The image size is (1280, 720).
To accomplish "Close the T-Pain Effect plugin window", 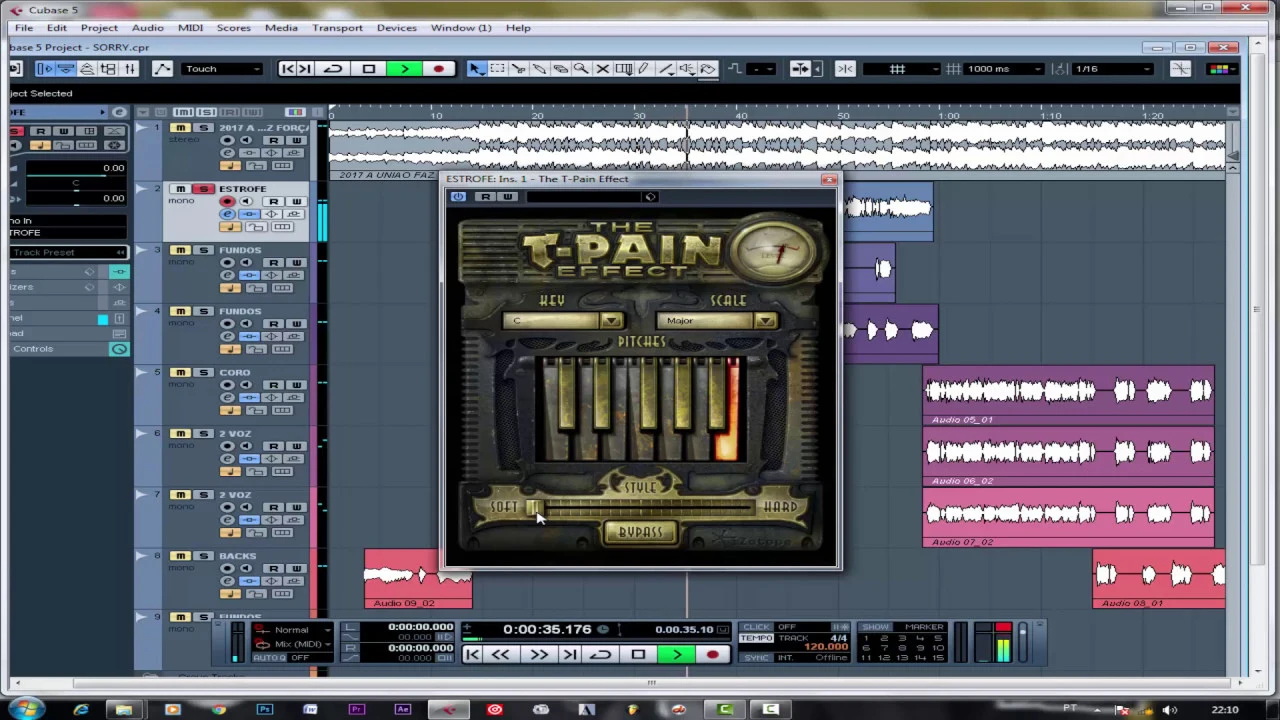I will (829, 180).
